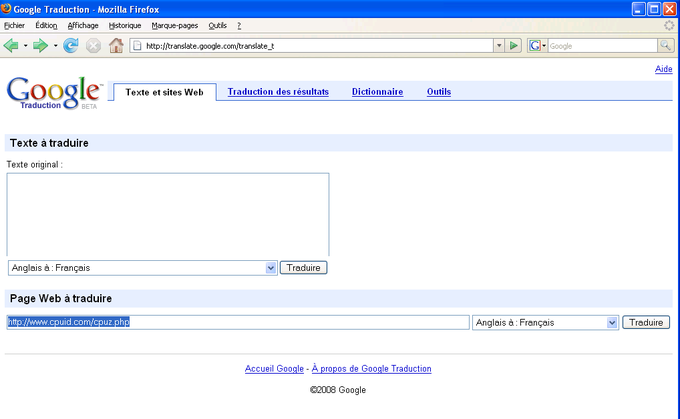Screen dimensions: 680x419
Task: Open the ? help menu
Action: 239,26
